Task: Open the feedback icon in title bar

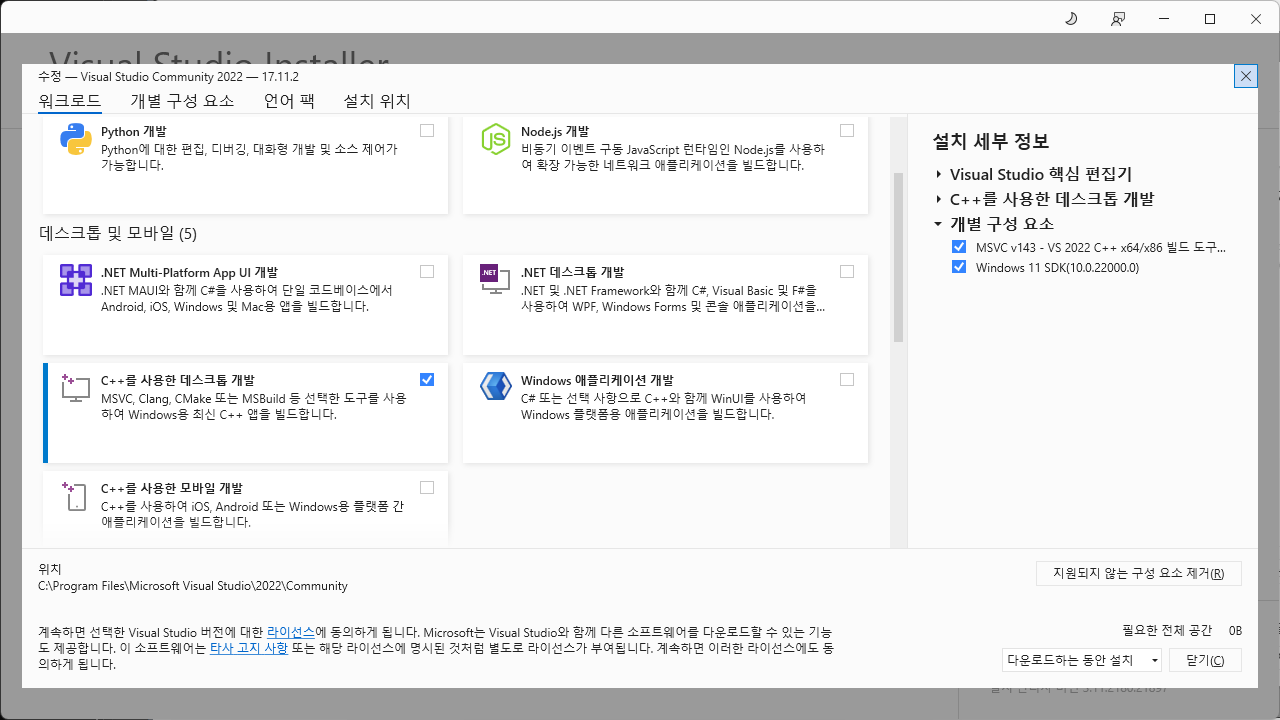Action: click(x=1118, y=19)
